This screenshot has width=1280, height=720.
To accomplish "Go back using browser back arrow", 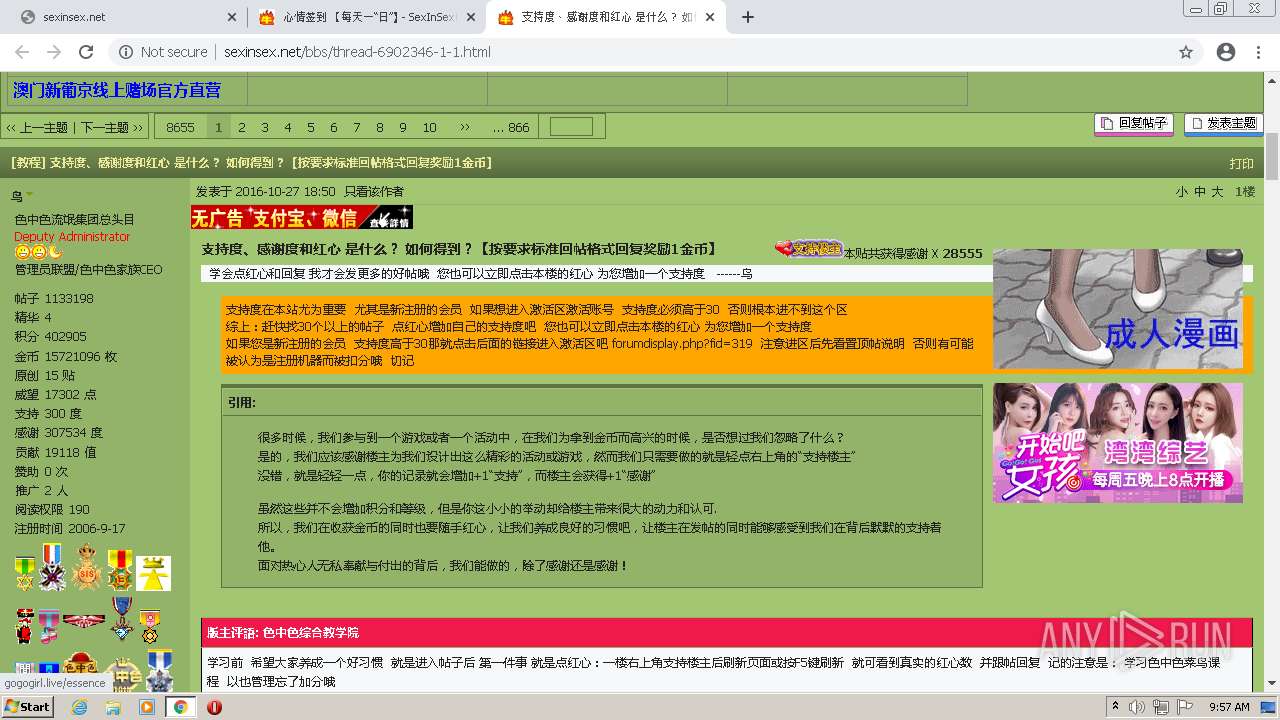I will coord(24,52).
